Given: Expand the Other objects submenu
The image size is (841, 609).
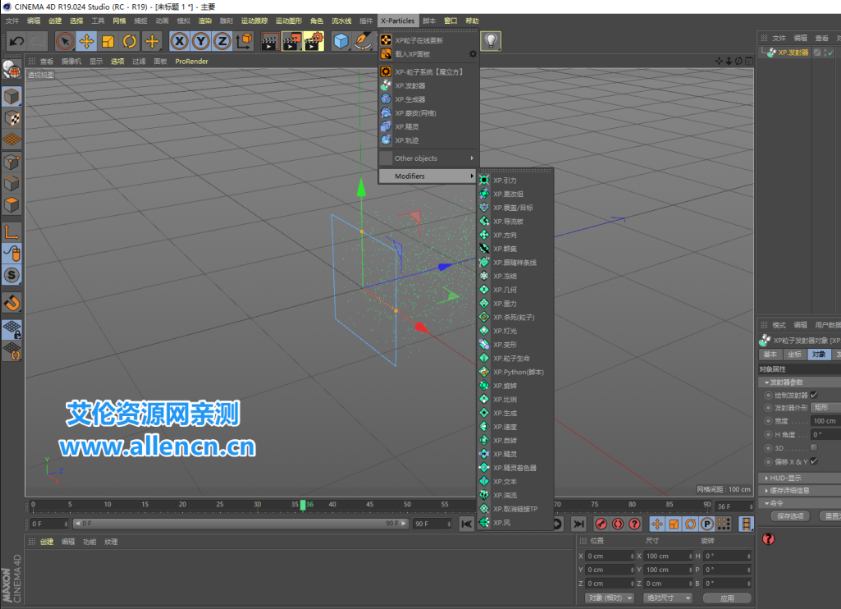Looking at the screenshot, I should tap(429, 158).
